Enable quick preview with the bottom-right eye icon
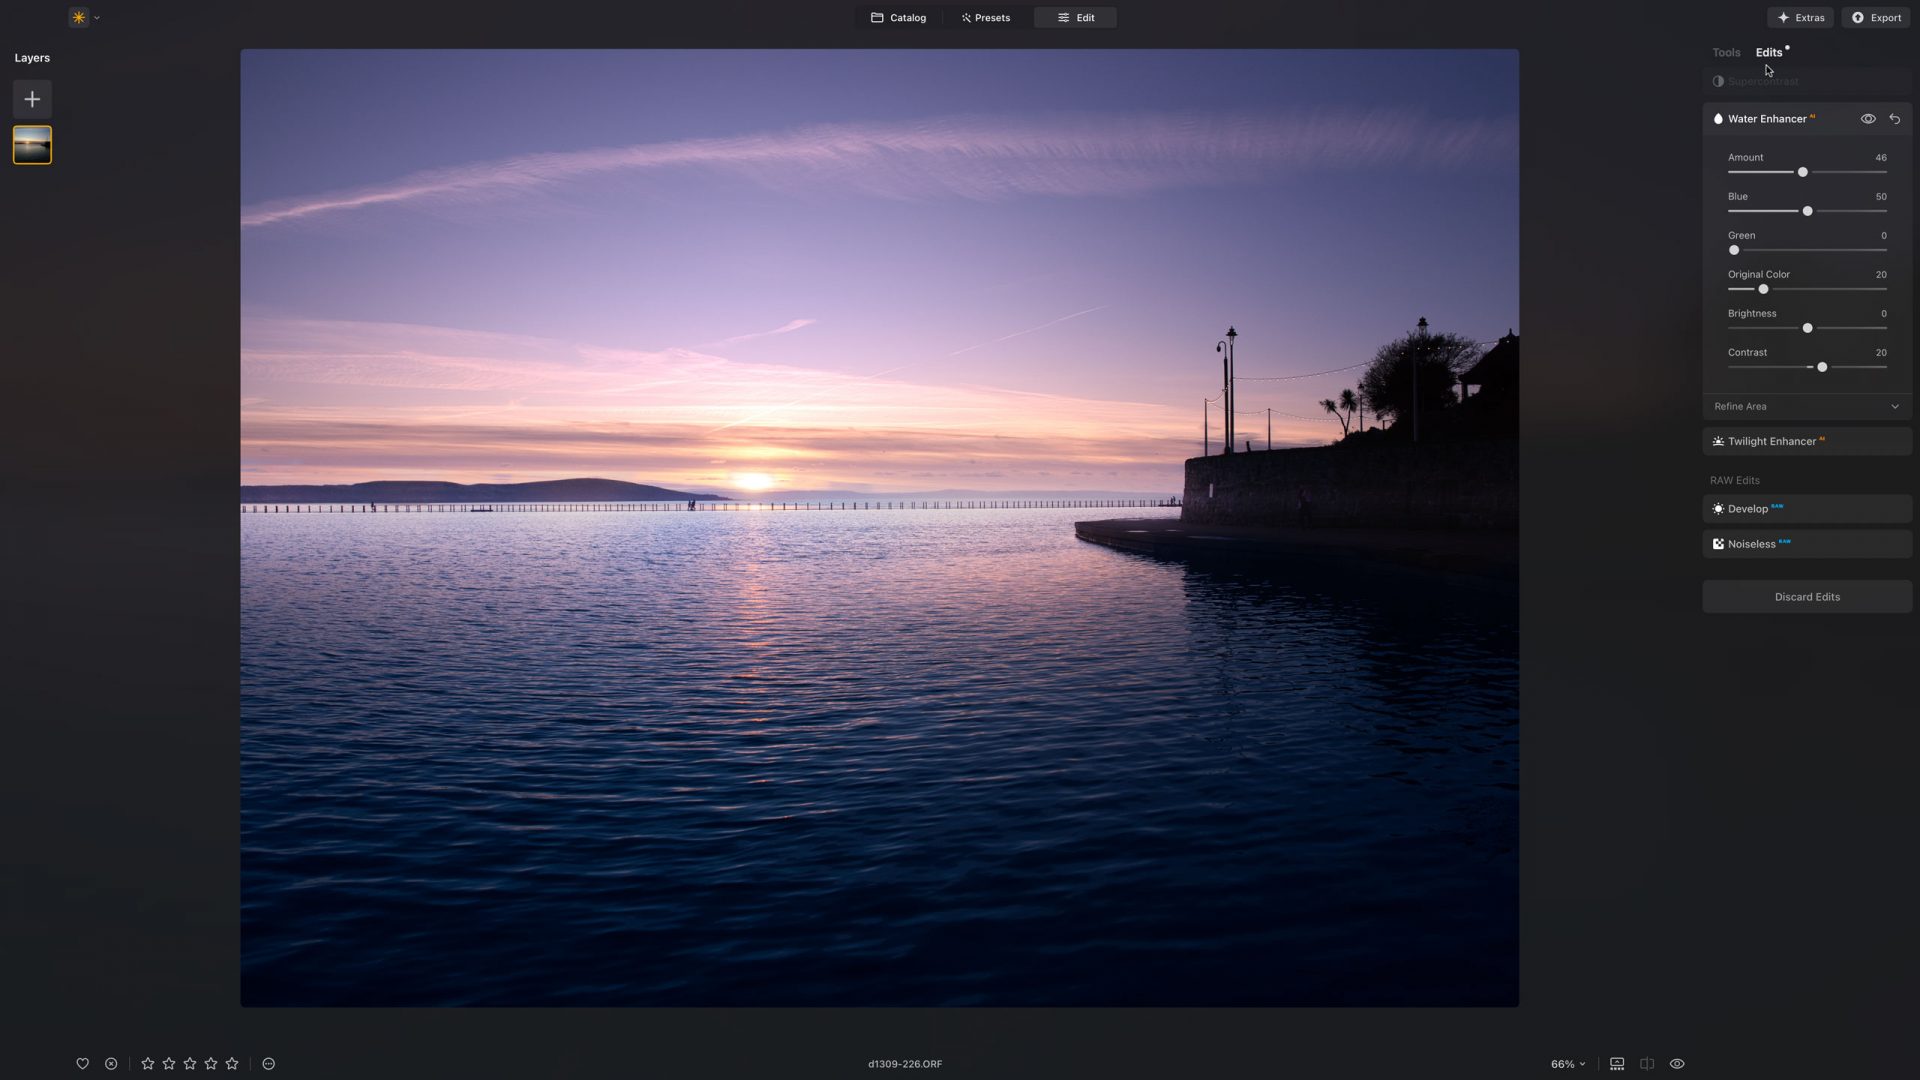This screenshot has width=1920, height=1080. pos(1677,1063)
